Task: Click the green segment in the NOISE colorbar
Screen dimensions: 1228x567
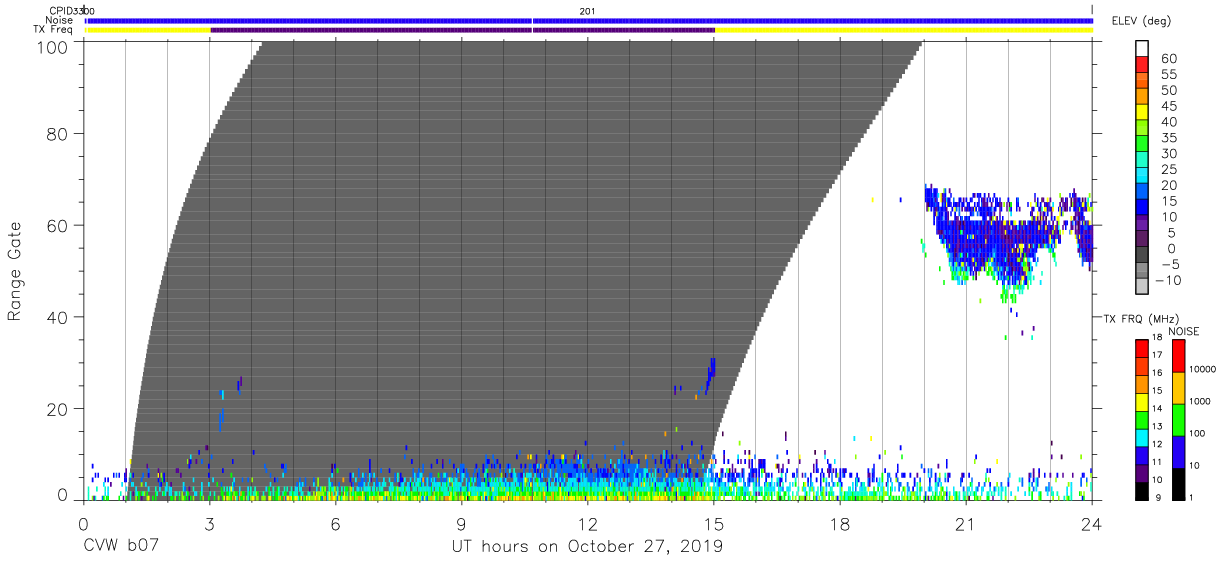Action: pos(1177,420)
